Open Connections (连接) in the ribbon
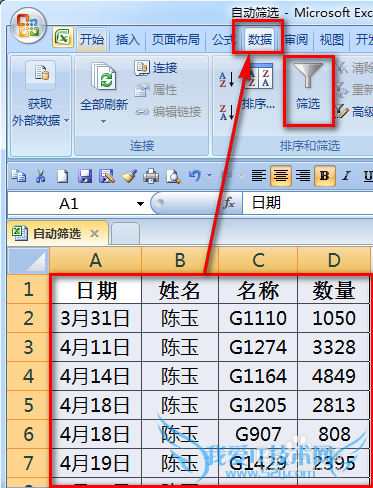 click(156, 68)
